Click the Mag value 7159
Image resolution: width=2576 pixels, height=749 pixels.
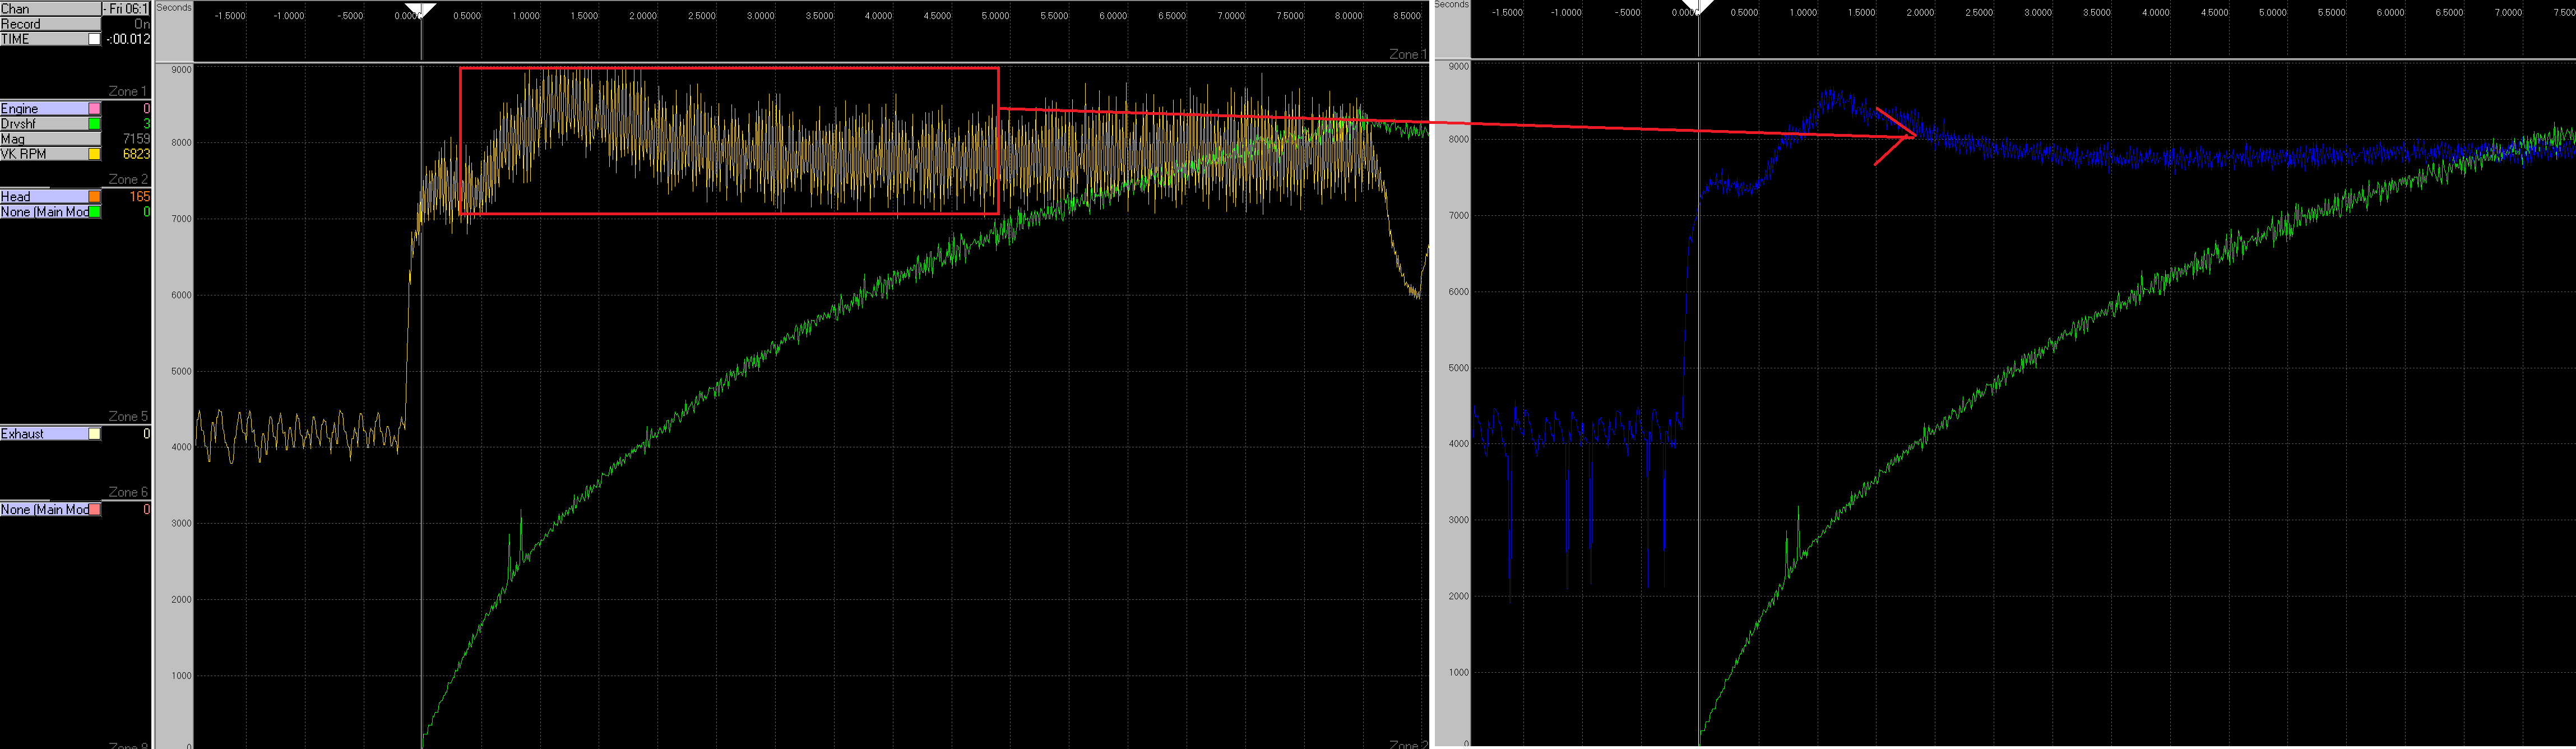[x=136, y=139]
